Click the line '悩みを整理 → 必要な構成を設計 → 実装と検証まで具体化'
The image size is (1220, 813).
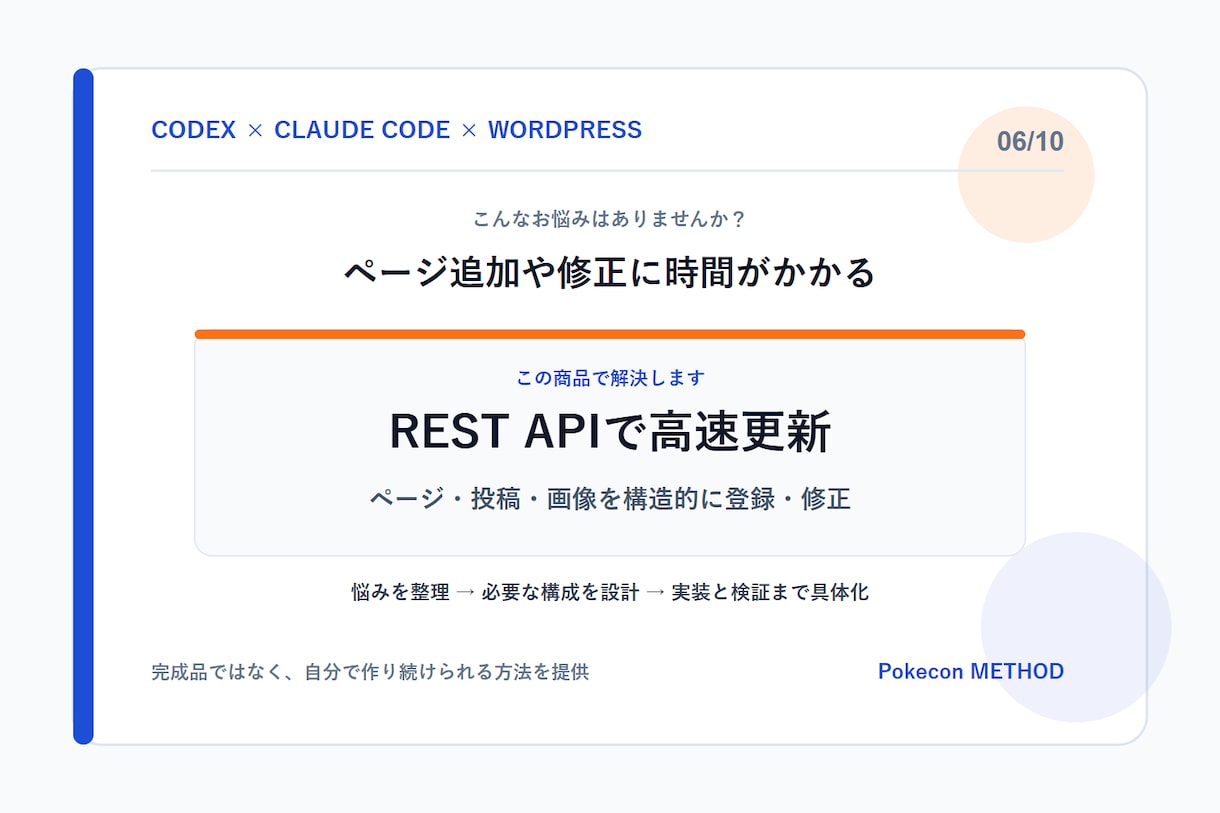click(610, 592)
